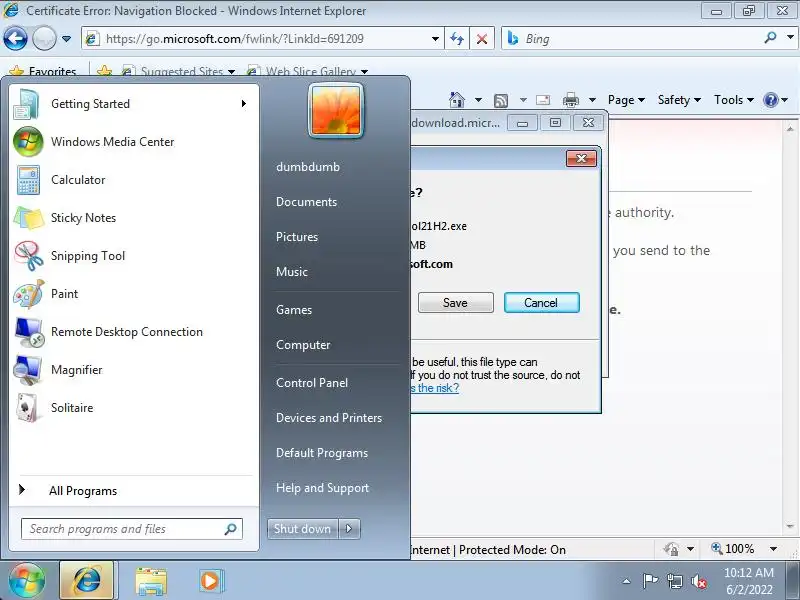Click the risk hyperlink in download dialog
The height and width of the screenshot is (600, 800).
(435, 388)
